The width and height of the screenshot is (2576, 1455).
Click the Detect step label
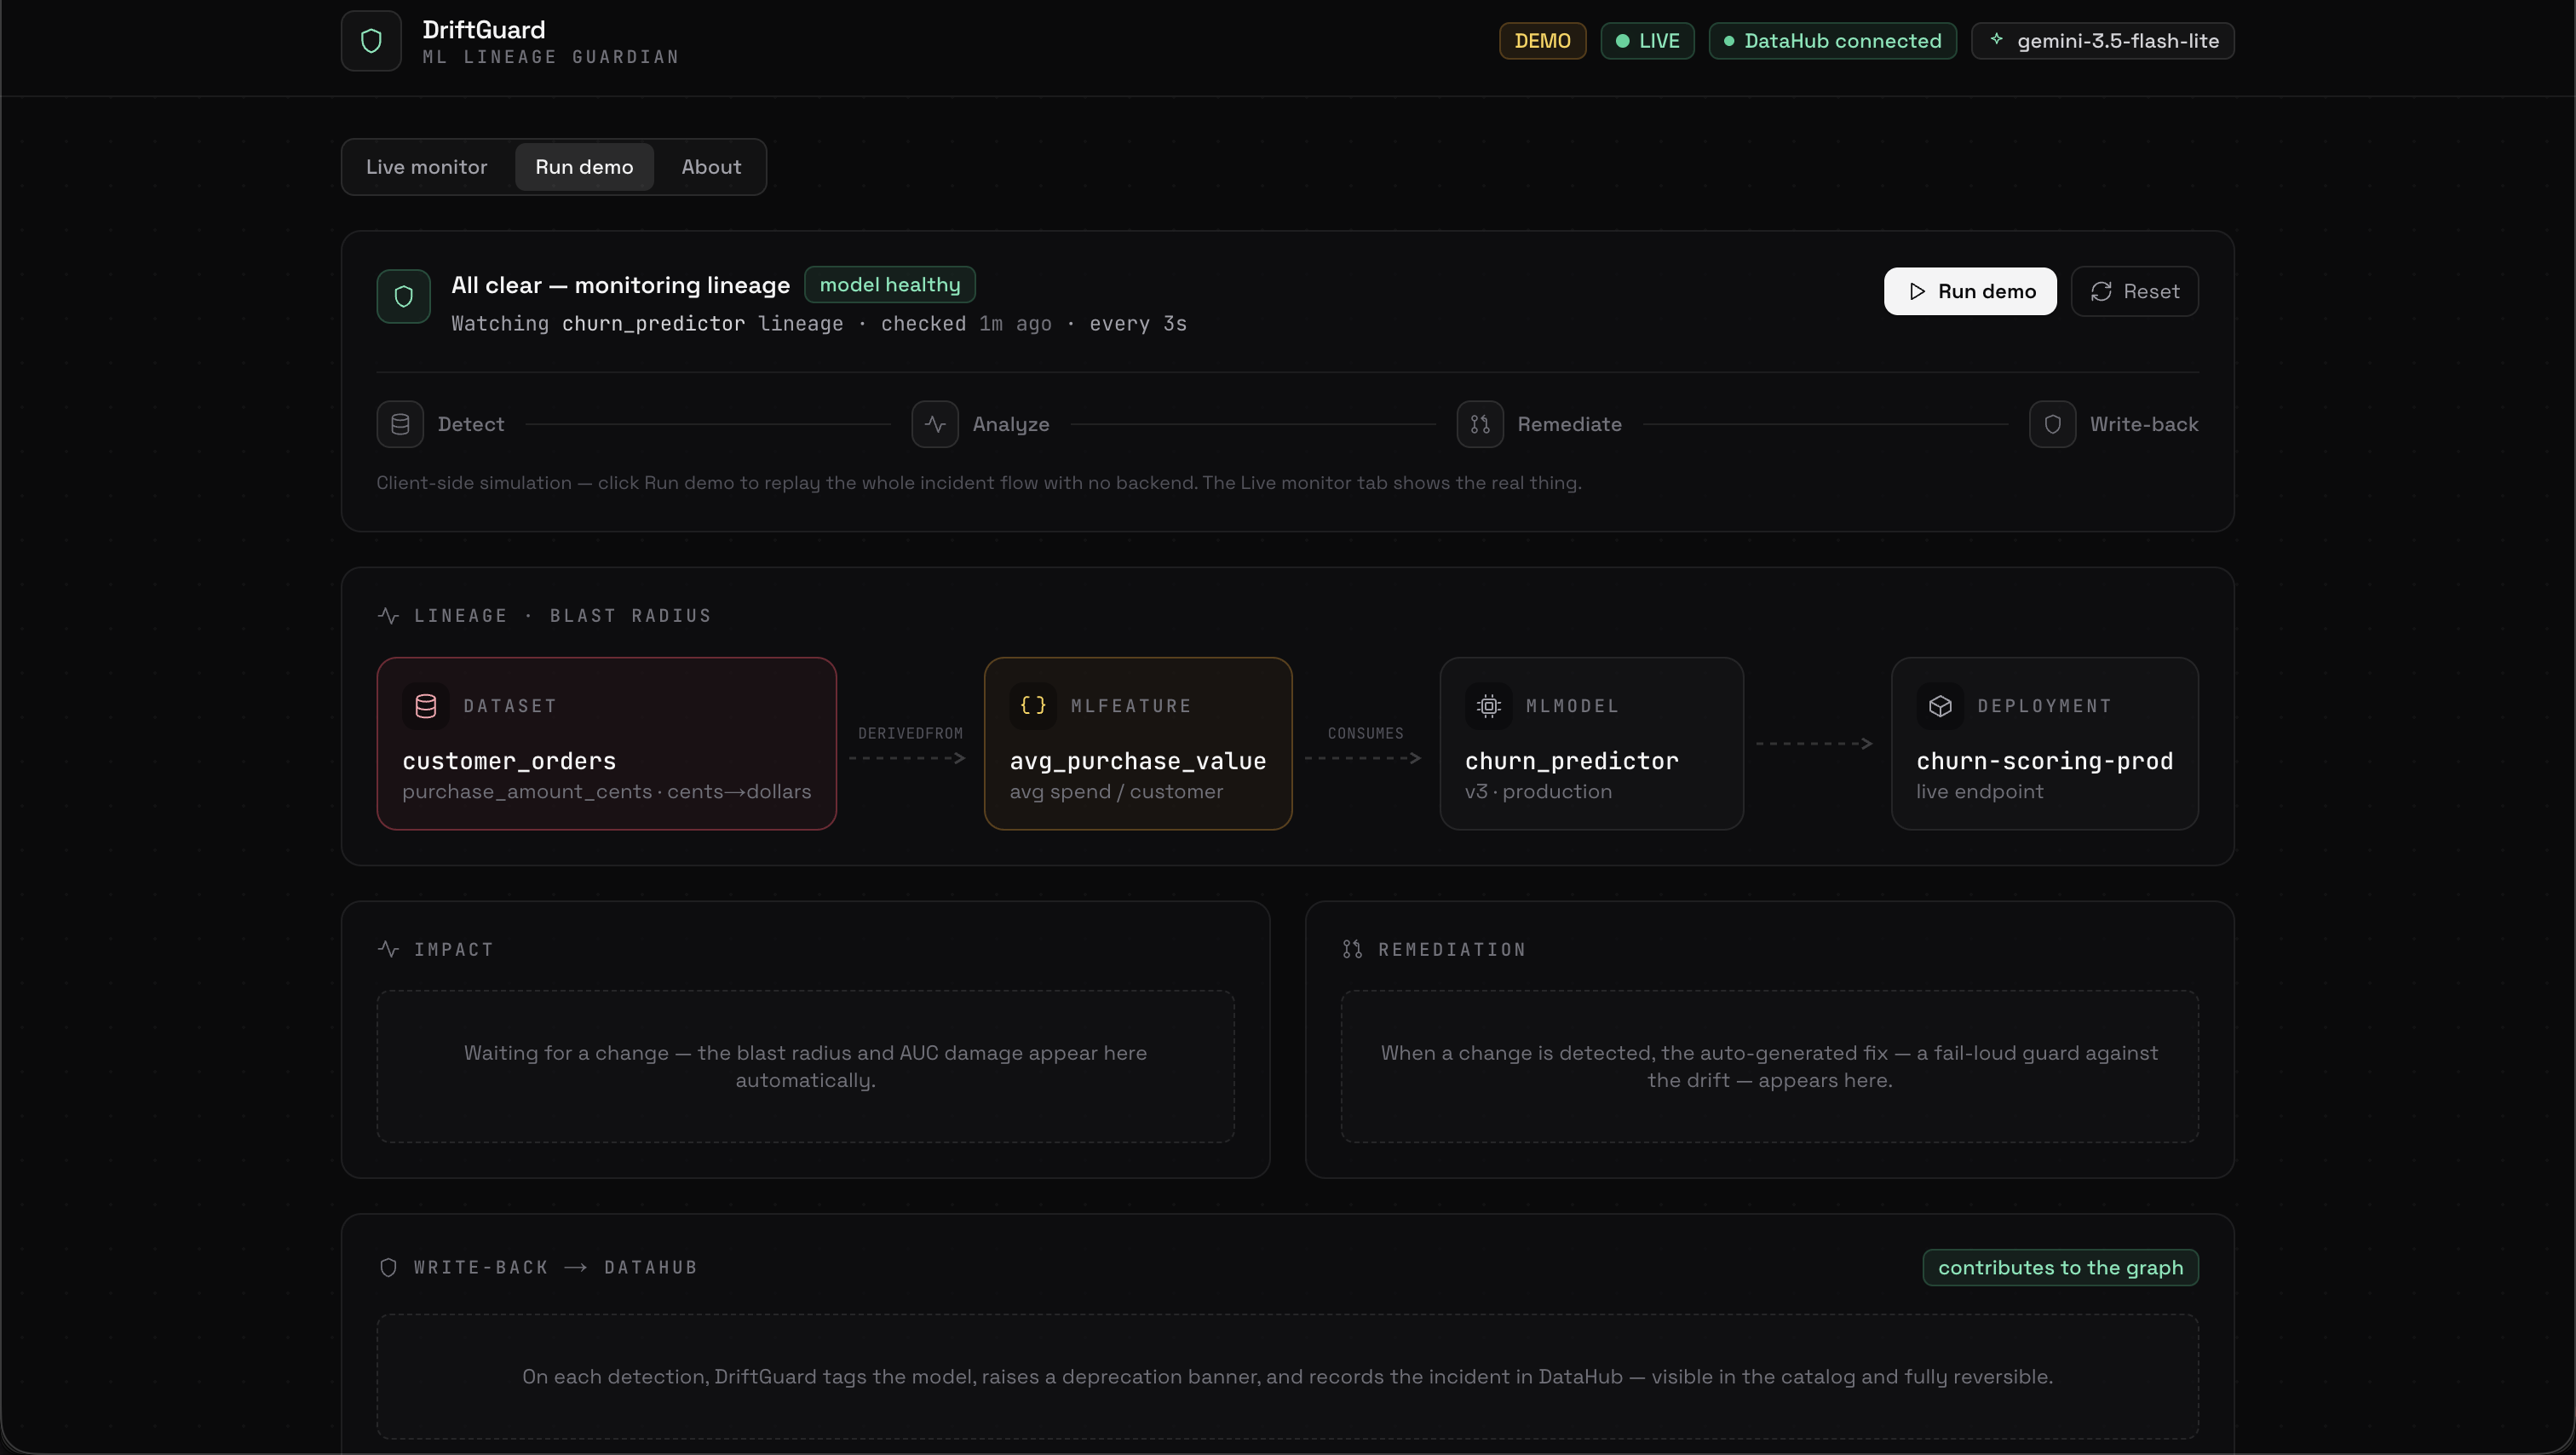(x=471, y=424)
